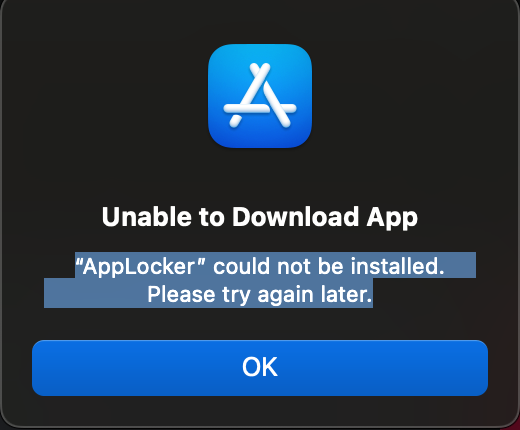The image size is (520, 430).
Task: Click the word "could" in the message
Action: coord(241,266)
